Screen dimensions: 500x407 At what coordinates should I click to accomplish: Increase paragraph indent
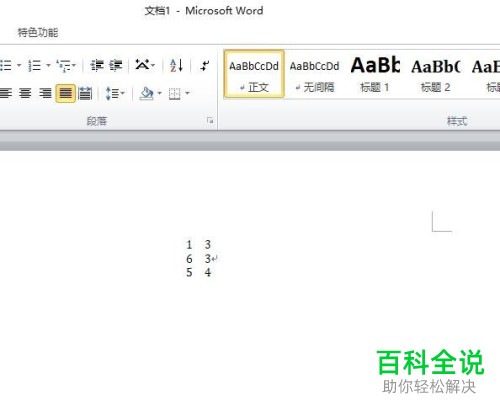tap(116, 65)
